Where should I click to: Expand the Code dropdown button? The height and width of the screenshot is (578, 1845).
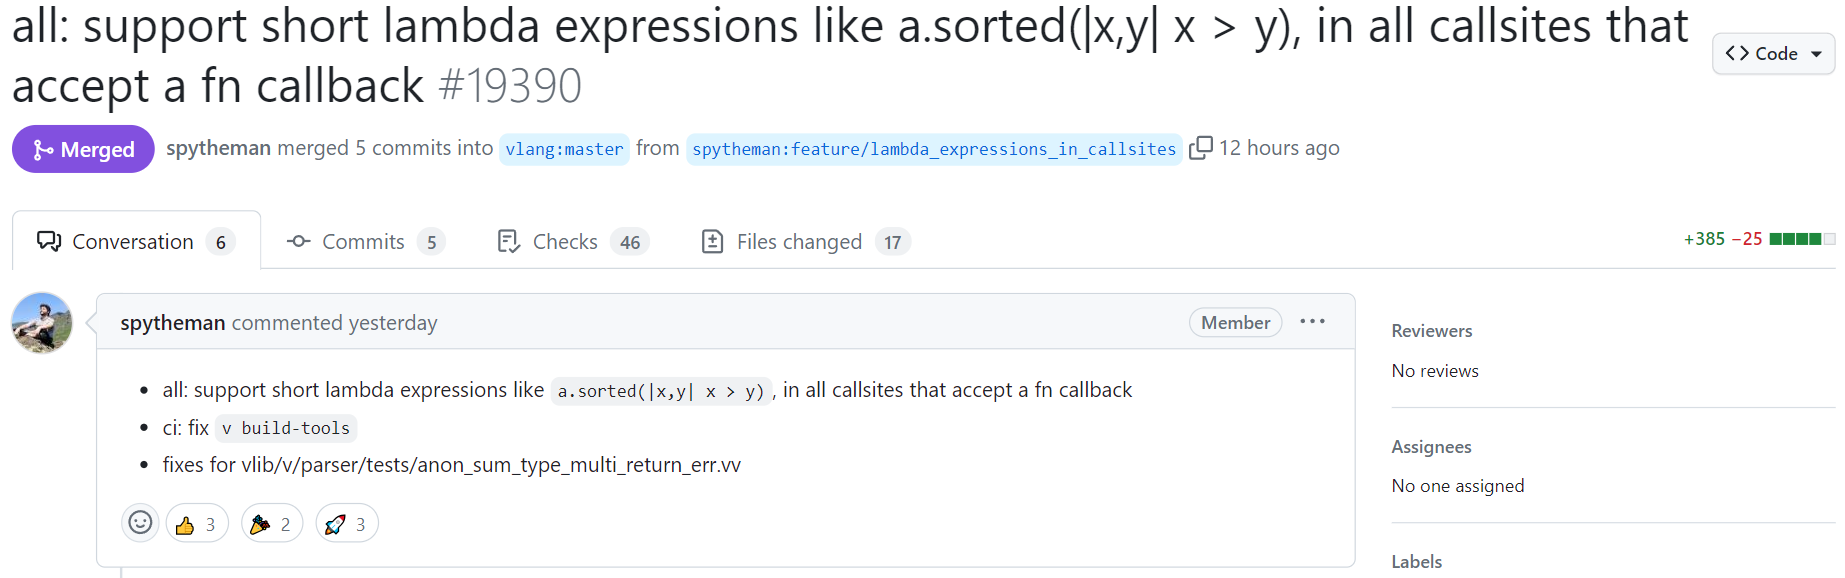click(x=1774, y=54)
